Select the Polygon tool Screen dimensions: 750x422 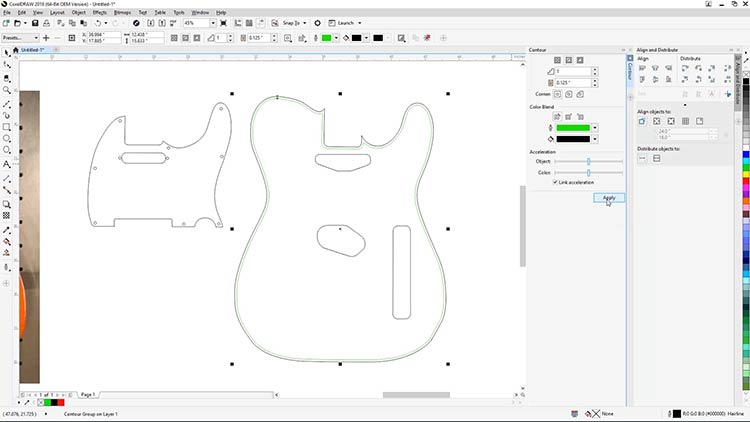(x=6, y=150)
